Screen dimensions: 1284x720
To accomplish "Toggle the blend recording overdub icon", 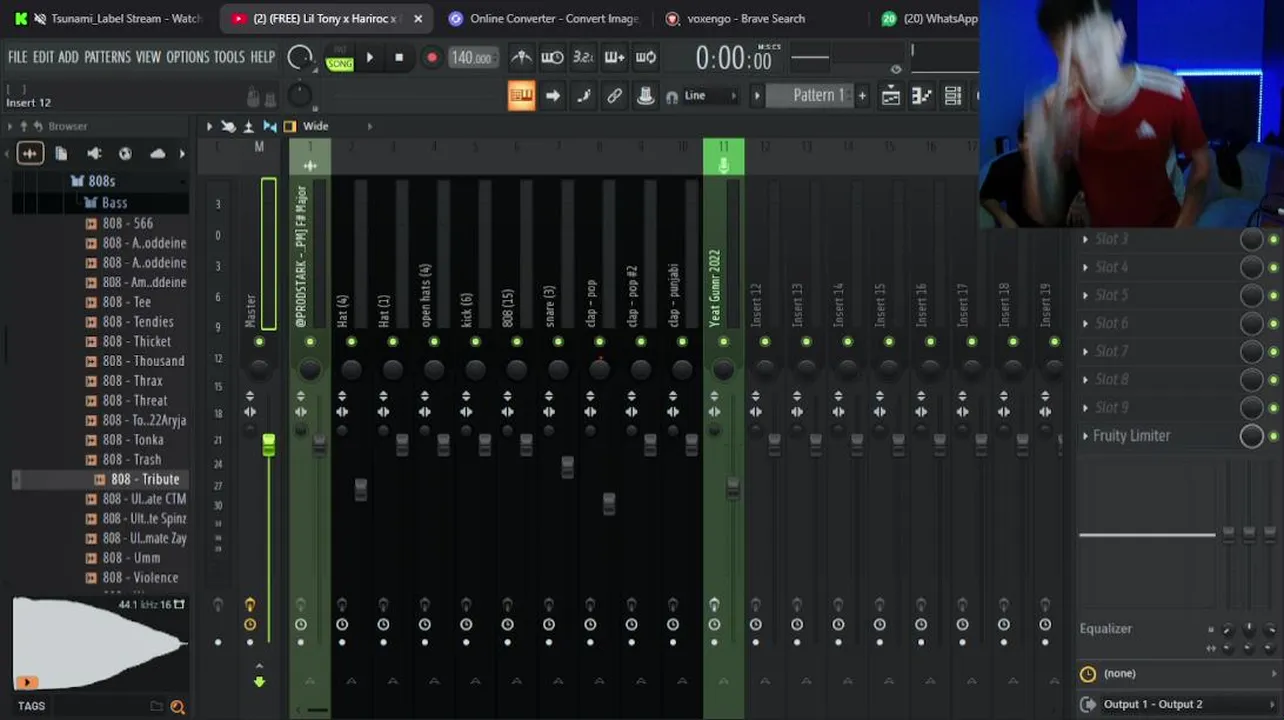I will coord(615,57).
